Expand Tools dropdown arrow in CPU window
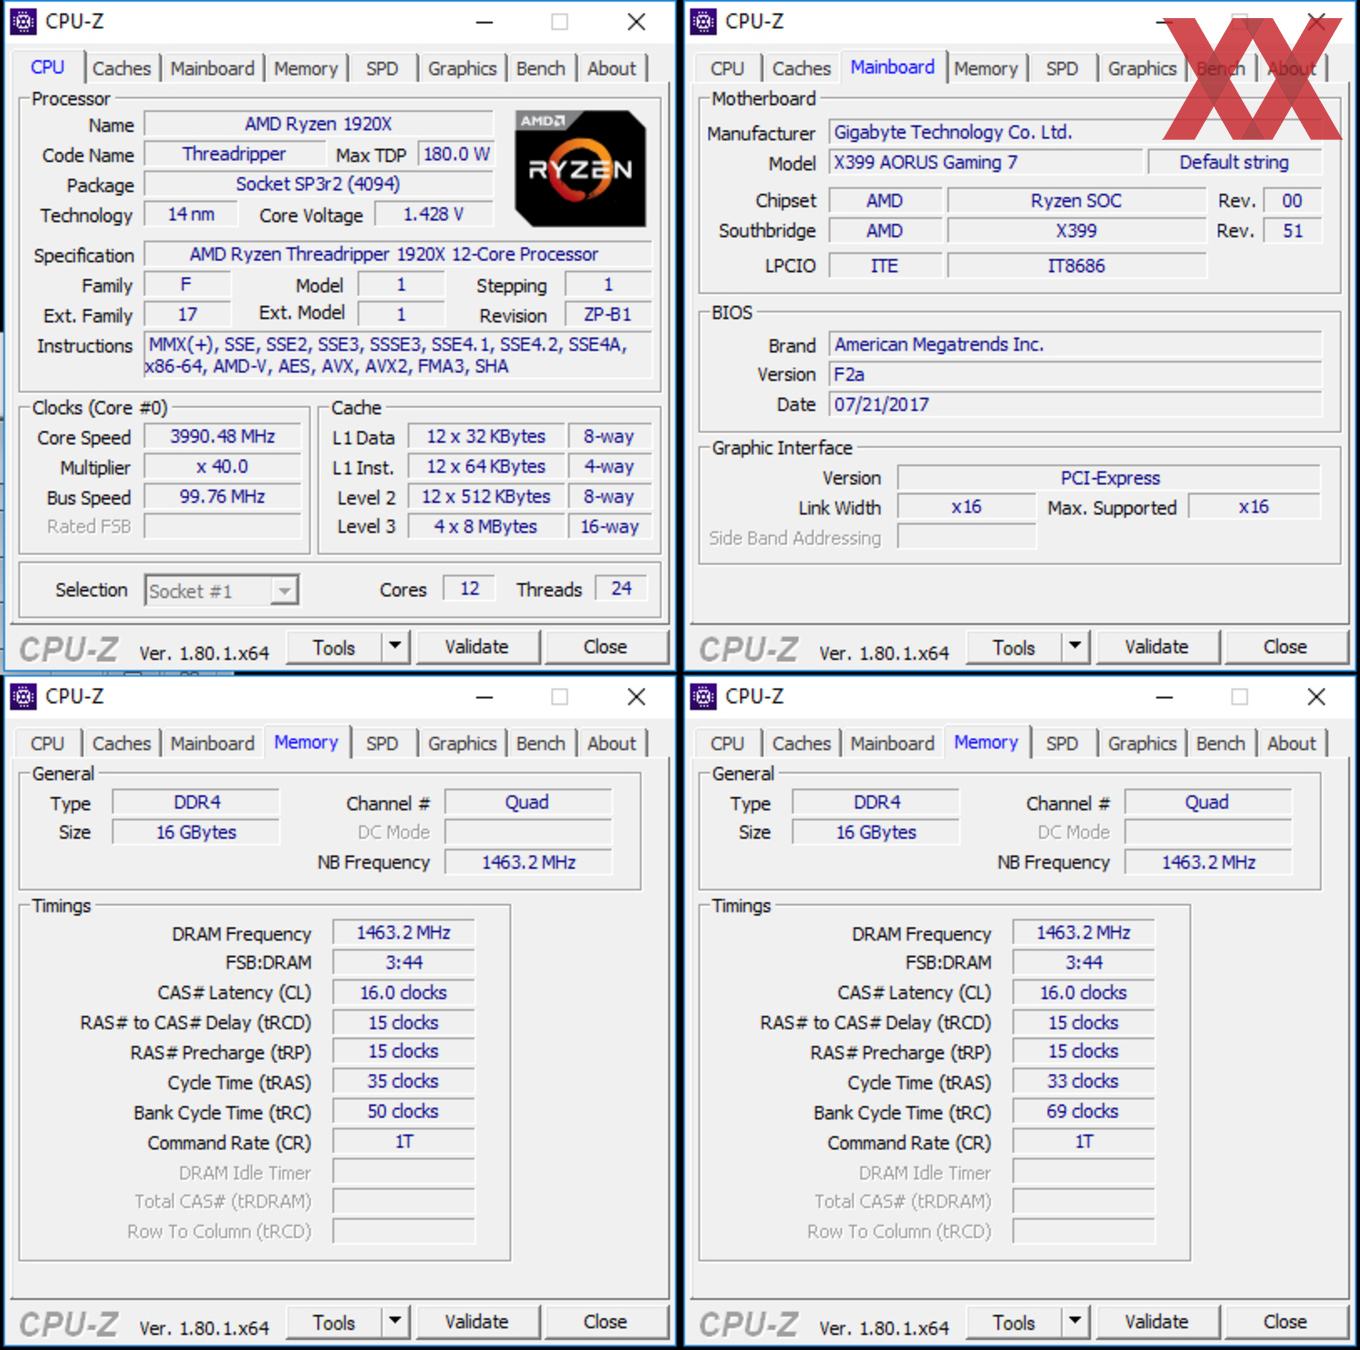This screenshot has height=1350, width=1360. pos(395,647)
